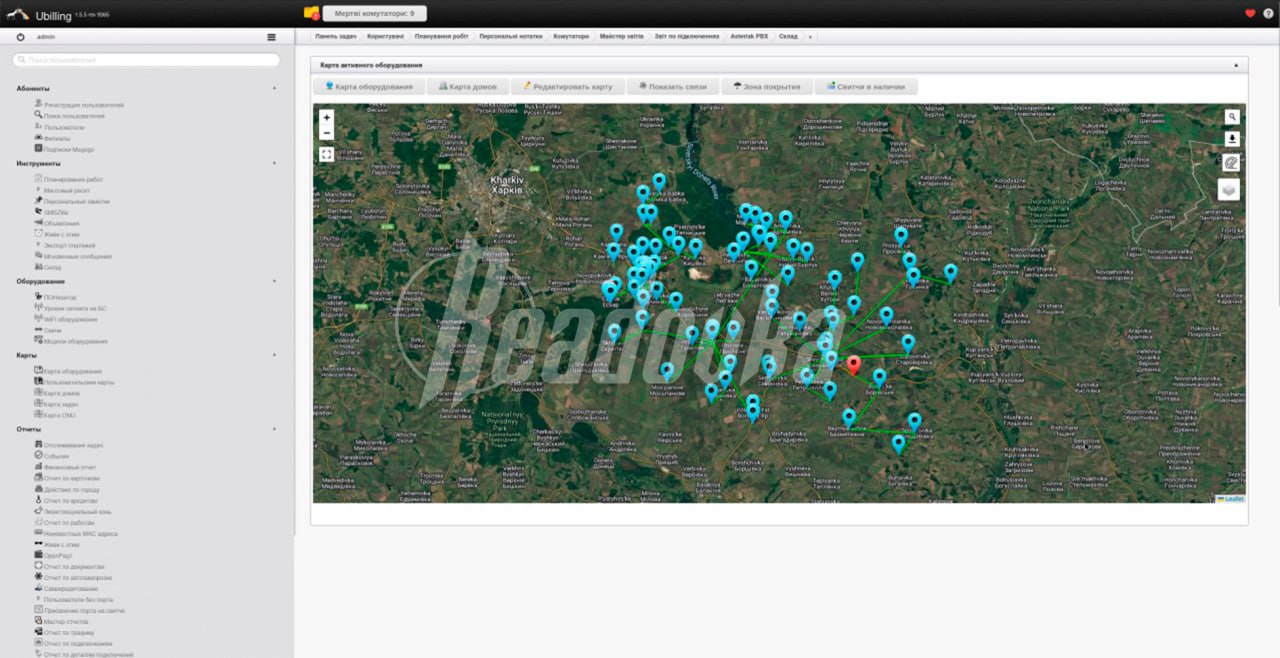Toggle Показать связи link display
This screenshot has width=1280, height=658.
coord(672,87)
